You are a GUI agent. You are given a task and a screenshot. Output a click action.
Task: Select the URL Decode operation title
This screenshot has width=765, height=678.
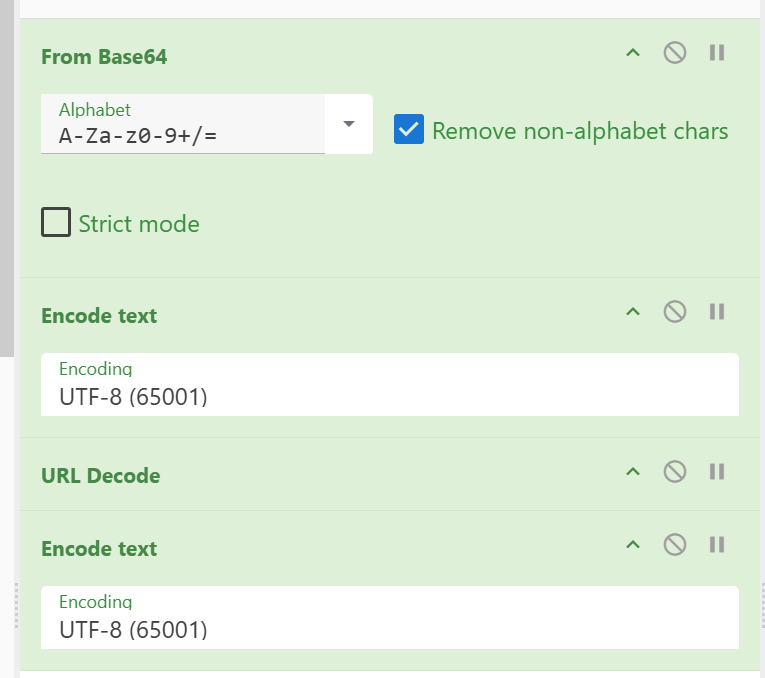coord(101,476)
